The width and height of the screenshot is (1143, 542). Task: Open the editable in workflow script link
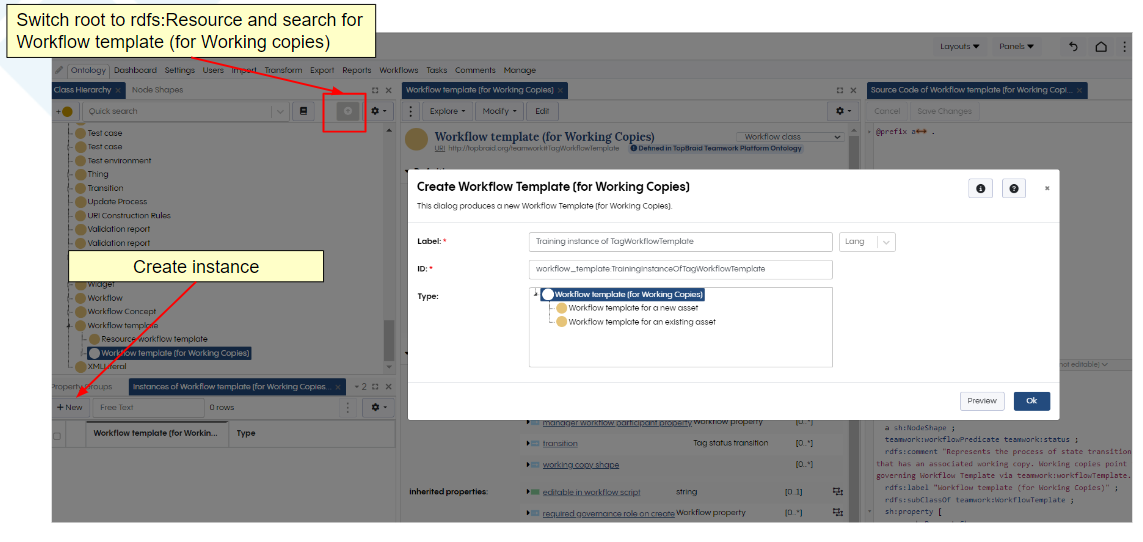click(591, 492)
